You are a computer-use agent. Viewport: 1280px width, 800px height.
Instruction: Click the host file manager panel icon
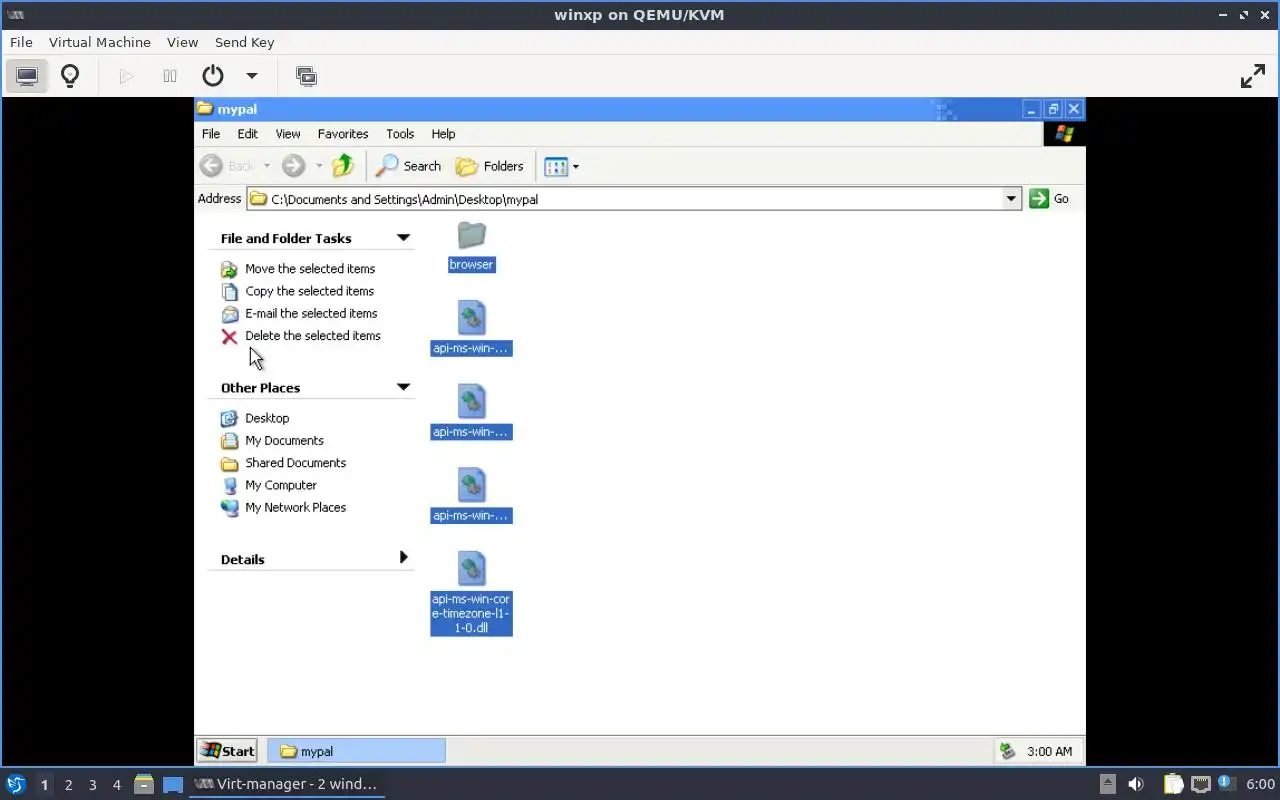143,784
